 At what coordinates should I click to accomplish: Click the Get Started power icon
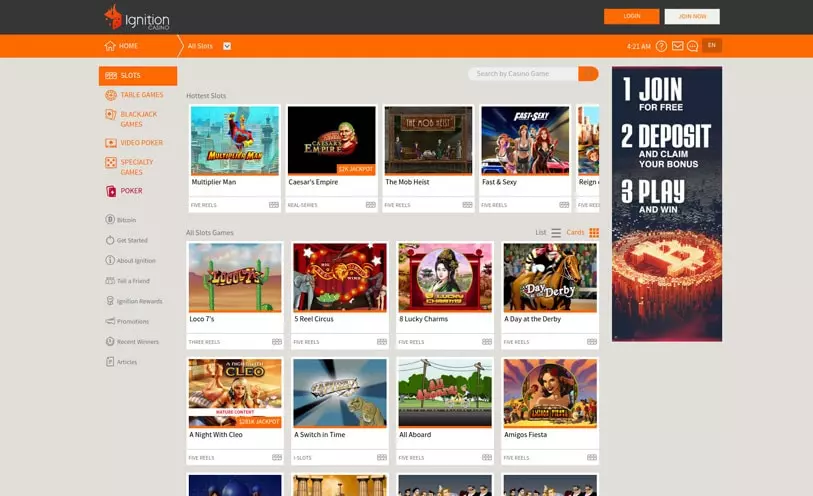coord(110,240)
